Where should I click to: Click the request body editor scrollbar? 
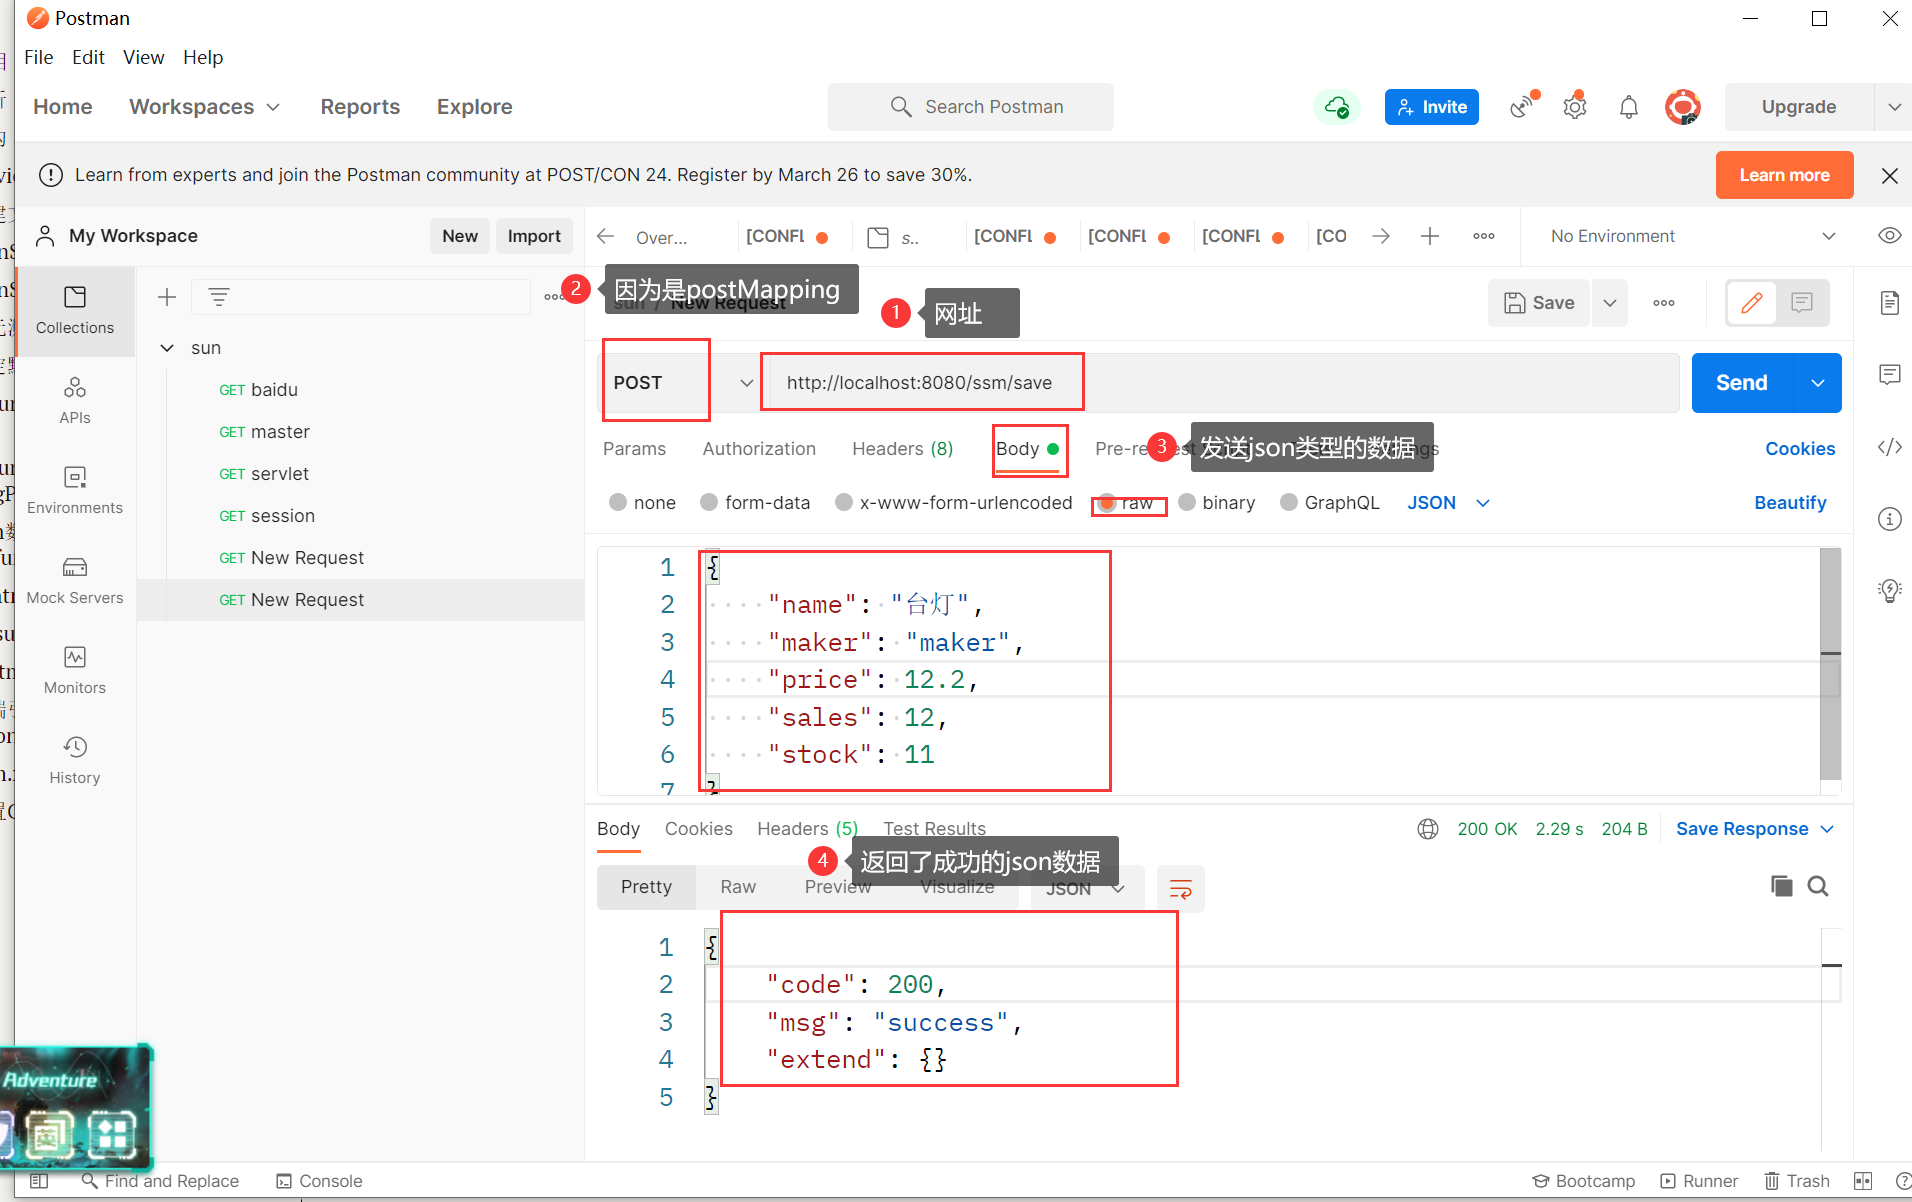pyautogui.click(x=1830, y=664)
